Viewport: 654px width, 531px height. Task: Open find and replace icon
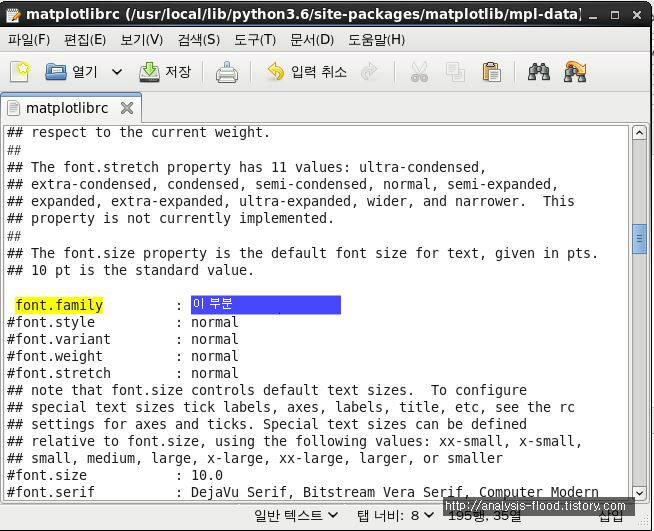(x=575, y=72)
